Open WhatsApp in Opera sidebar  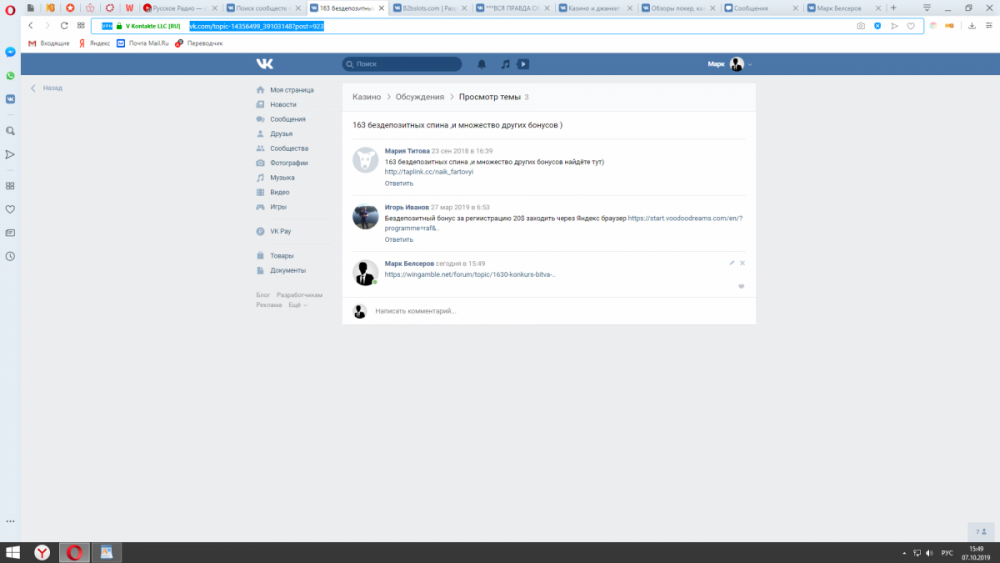coord(10,76)
